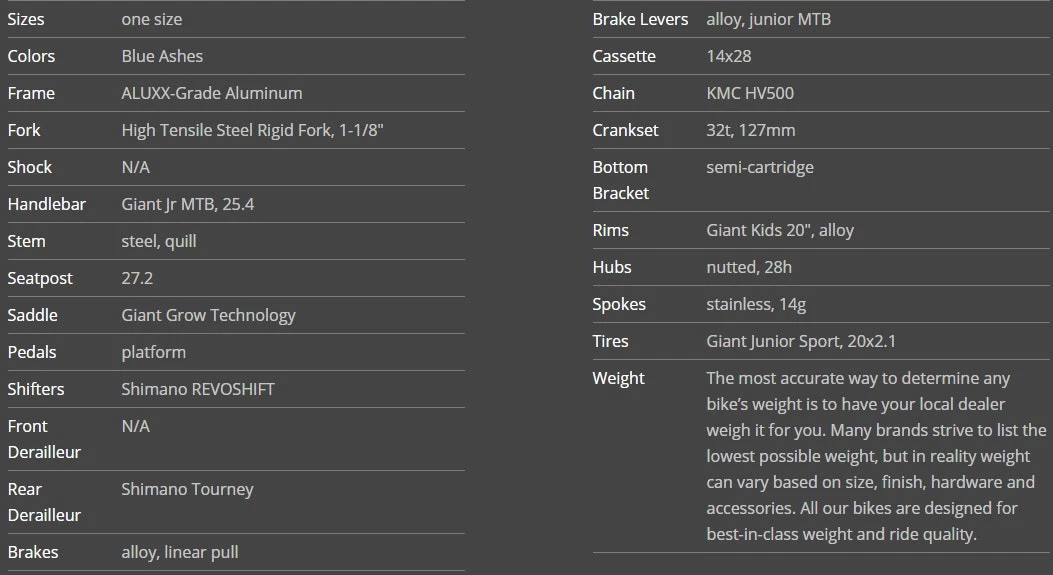Screen dimensions: 1053x575
Task: Select "Giant Jr MTB, 25.4" handlebar value
Action: [187, 204]
